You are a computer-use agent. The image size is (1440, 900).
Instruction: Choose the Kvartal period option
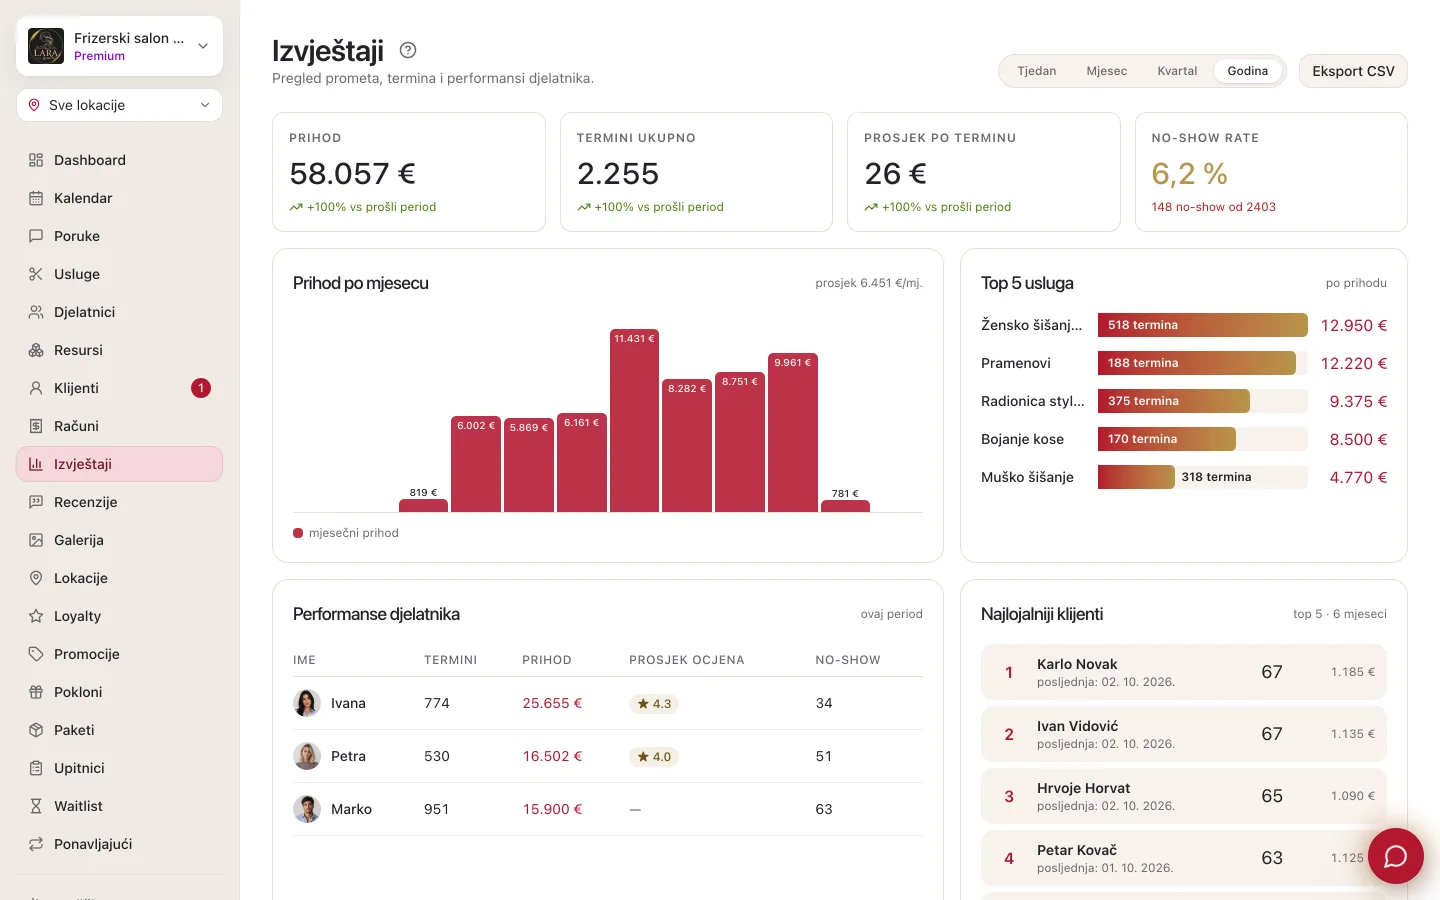coord(1177,71)
